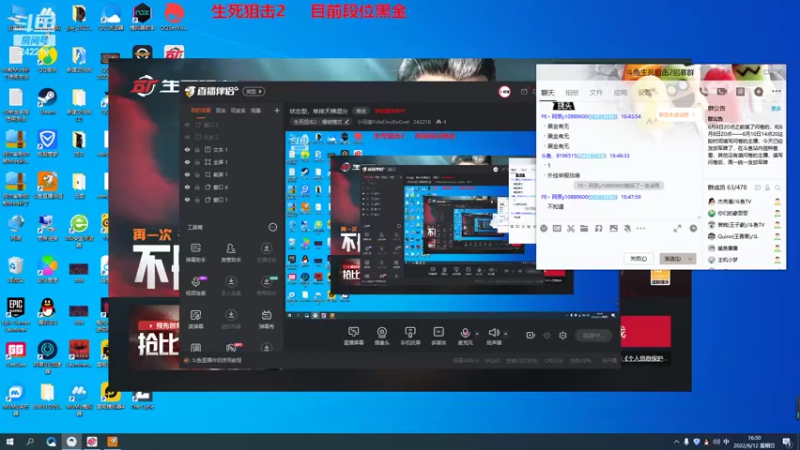Click QQ chat message input area
This screenshot has width=800, height=450.
click(x=617, y=243)
